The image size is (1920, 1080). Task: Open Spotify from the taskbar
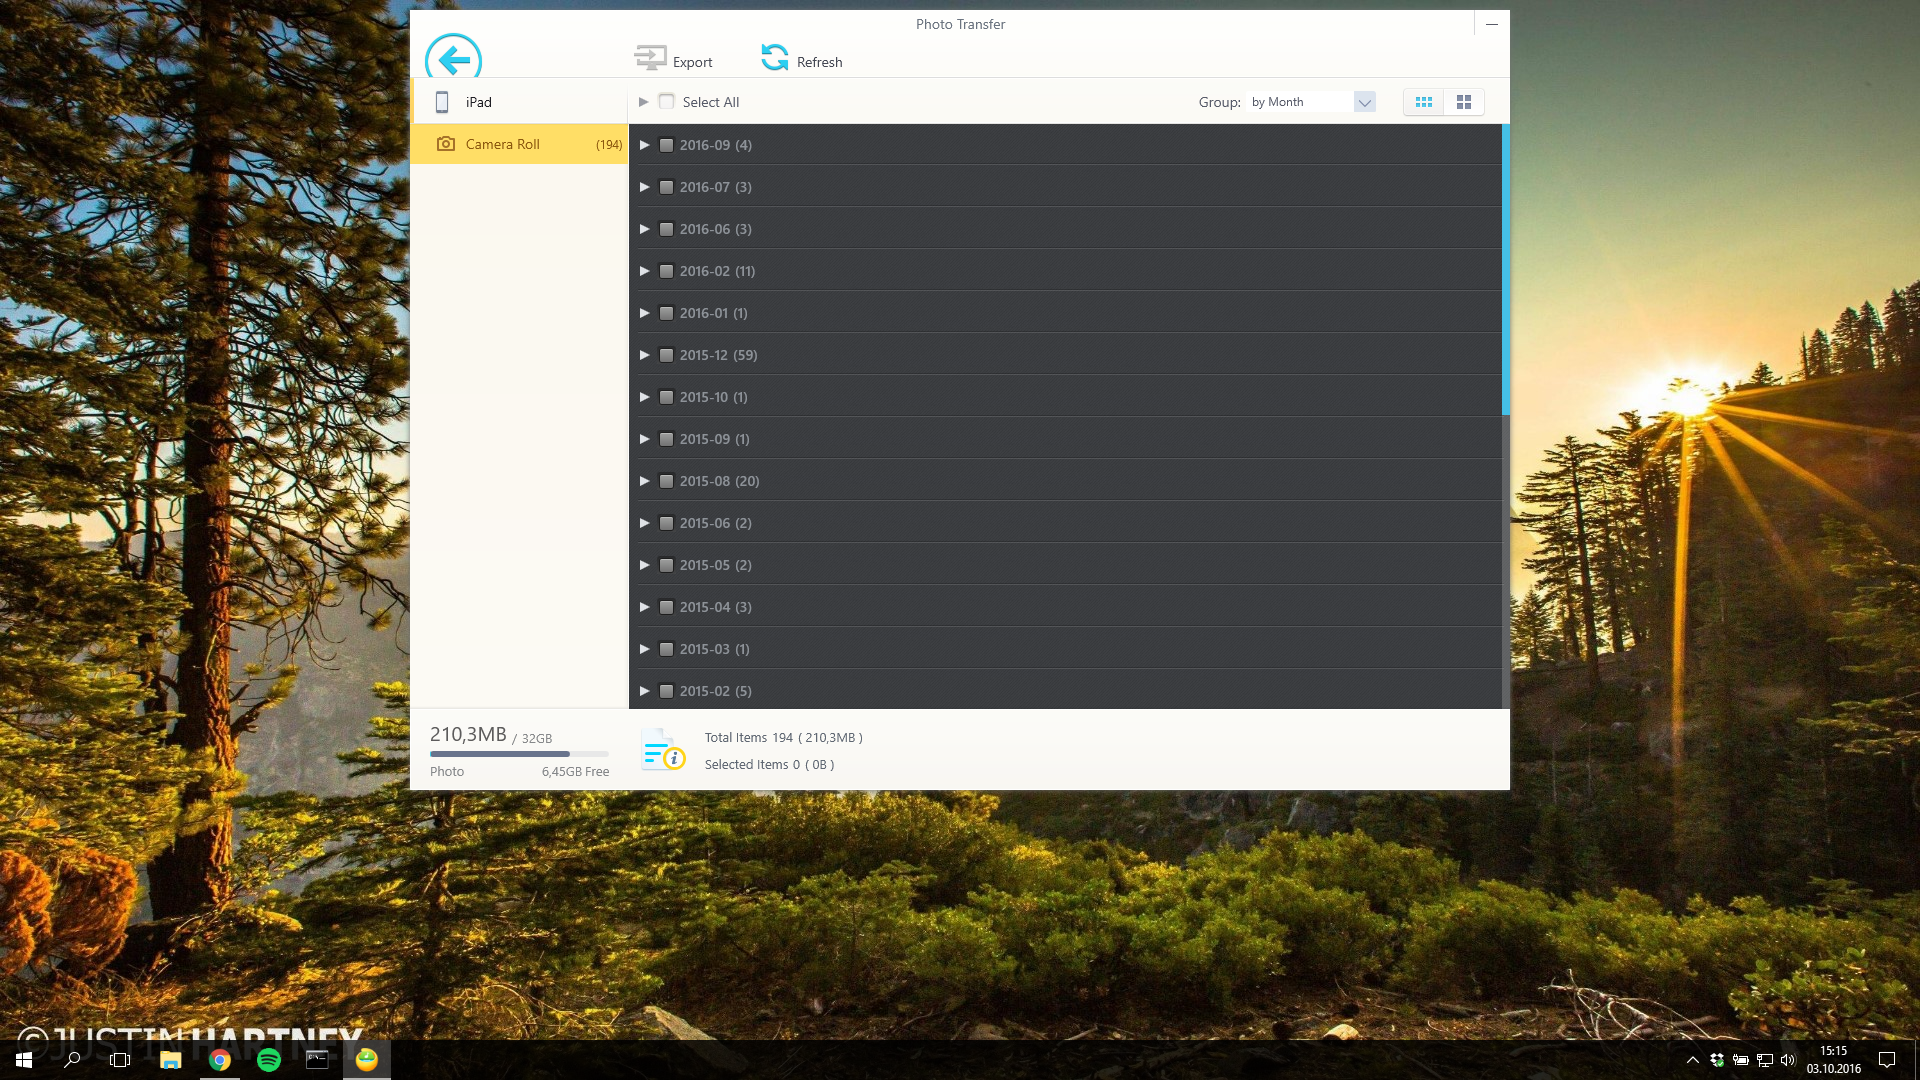(x=269, y=1060)
